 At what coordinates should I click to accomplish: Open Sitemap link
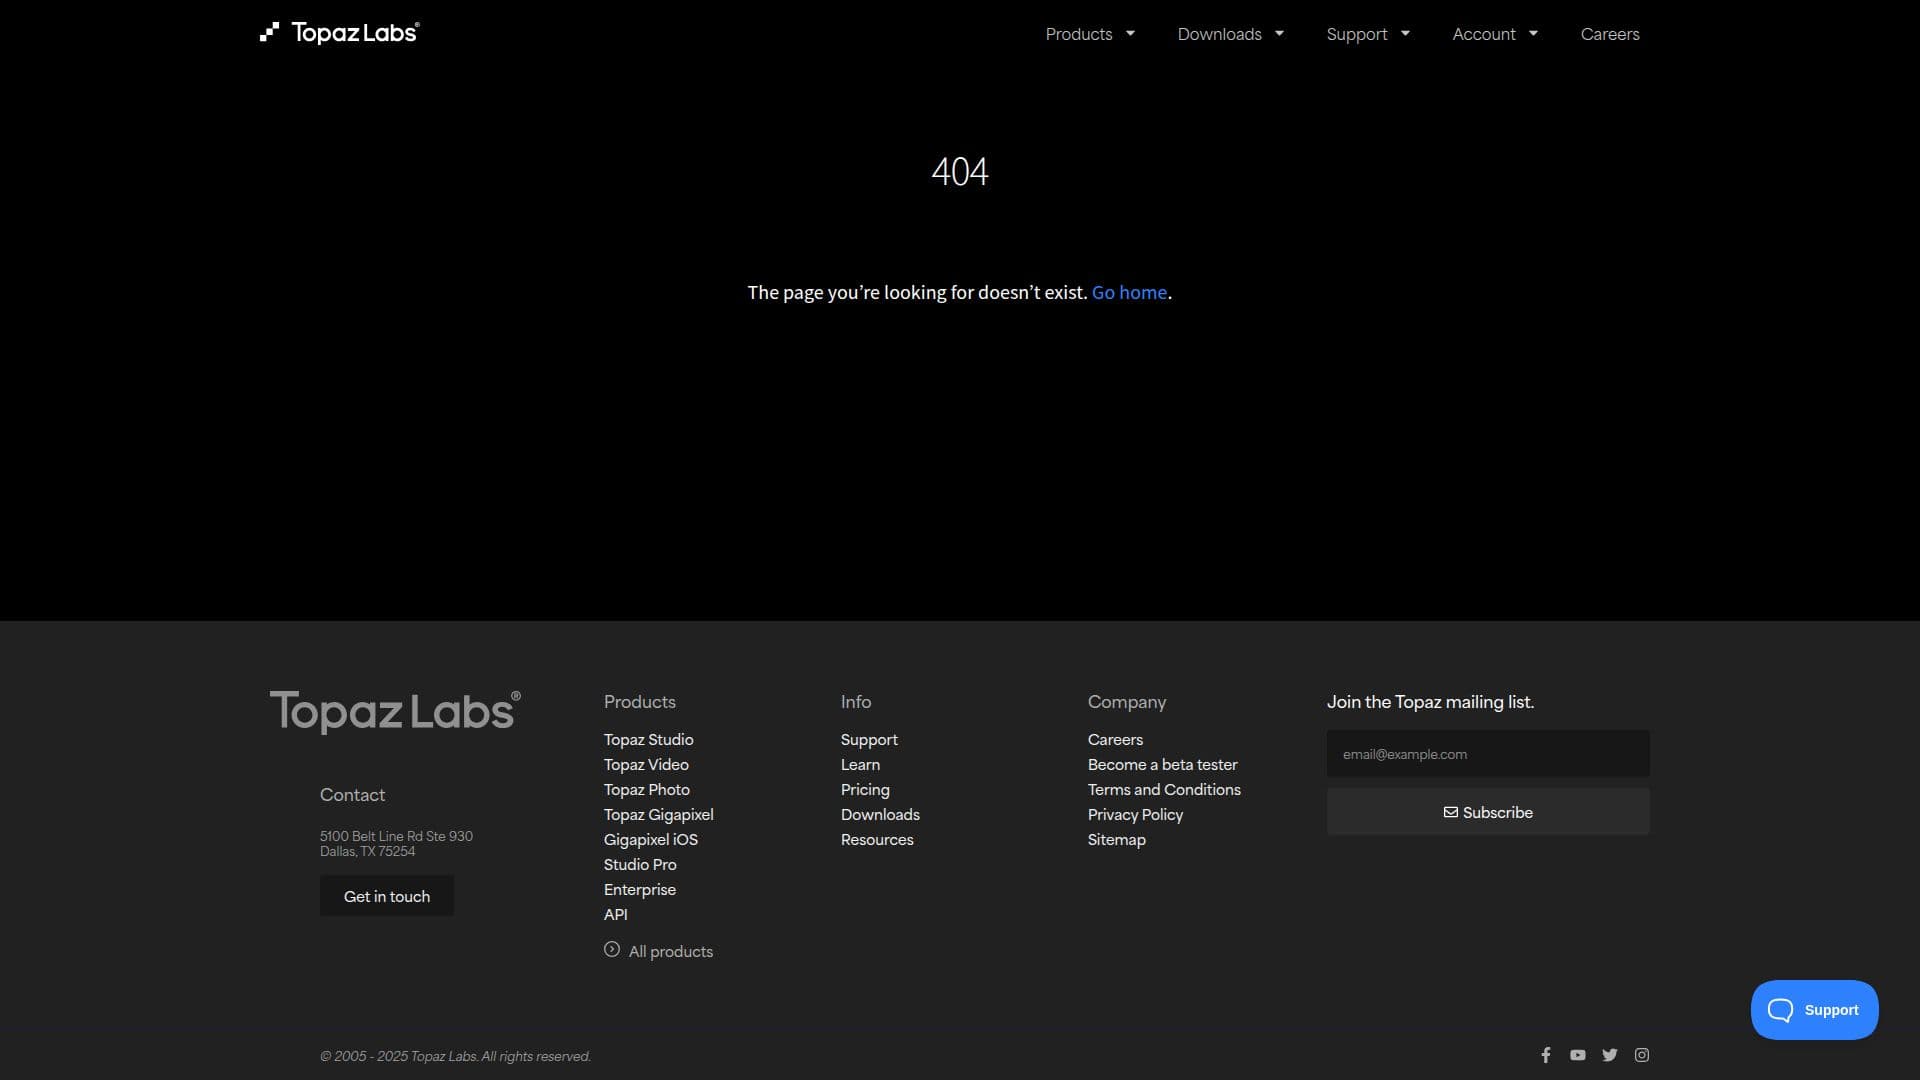coord(1116,840)
